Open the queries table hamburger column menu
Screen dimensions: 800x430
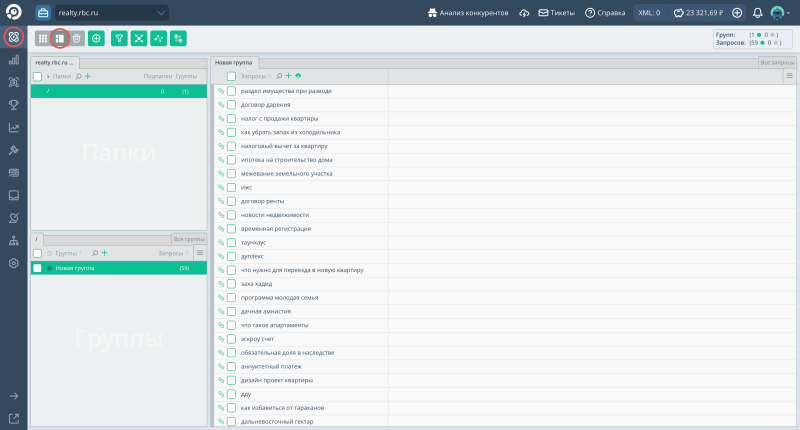[789, 76]
